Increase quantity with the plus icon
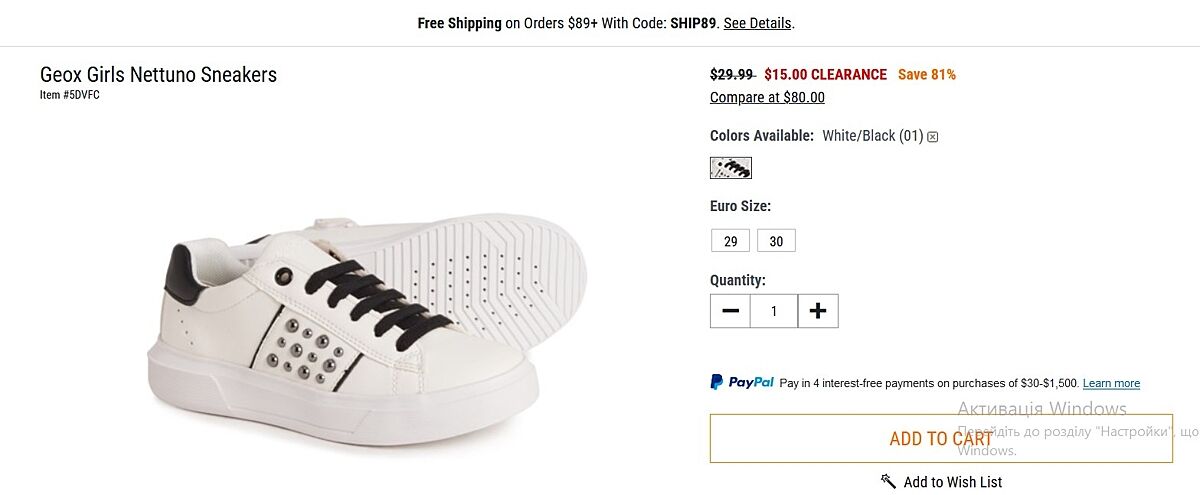Screen dimensions: 1200x495 tap(818, 311)
